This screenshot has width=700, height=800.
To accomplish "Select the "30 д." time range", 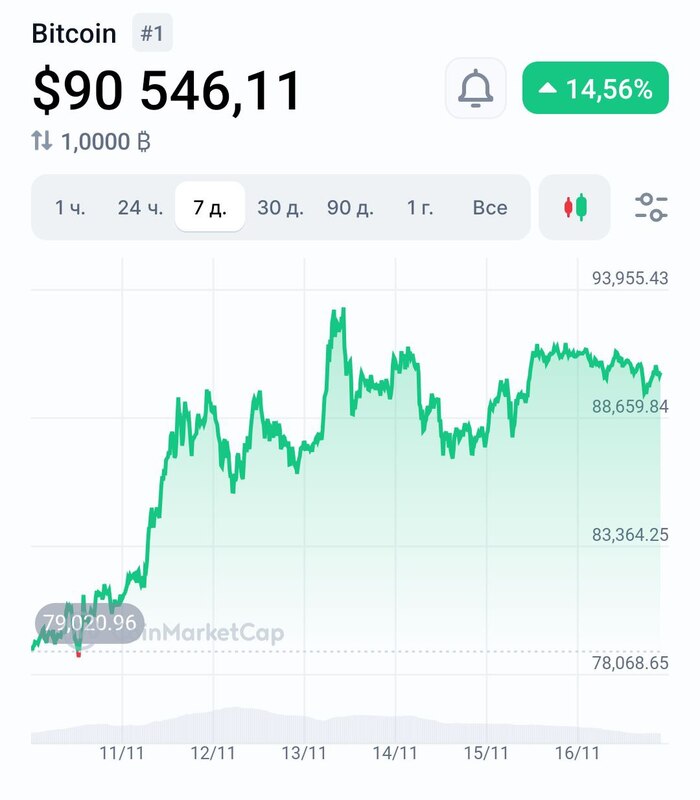I will pos(280,206).
